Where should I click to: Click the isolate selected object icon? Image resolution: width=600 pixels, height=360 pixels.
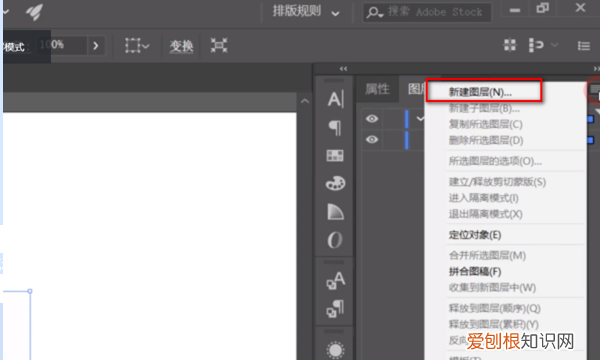coord(219,46)
